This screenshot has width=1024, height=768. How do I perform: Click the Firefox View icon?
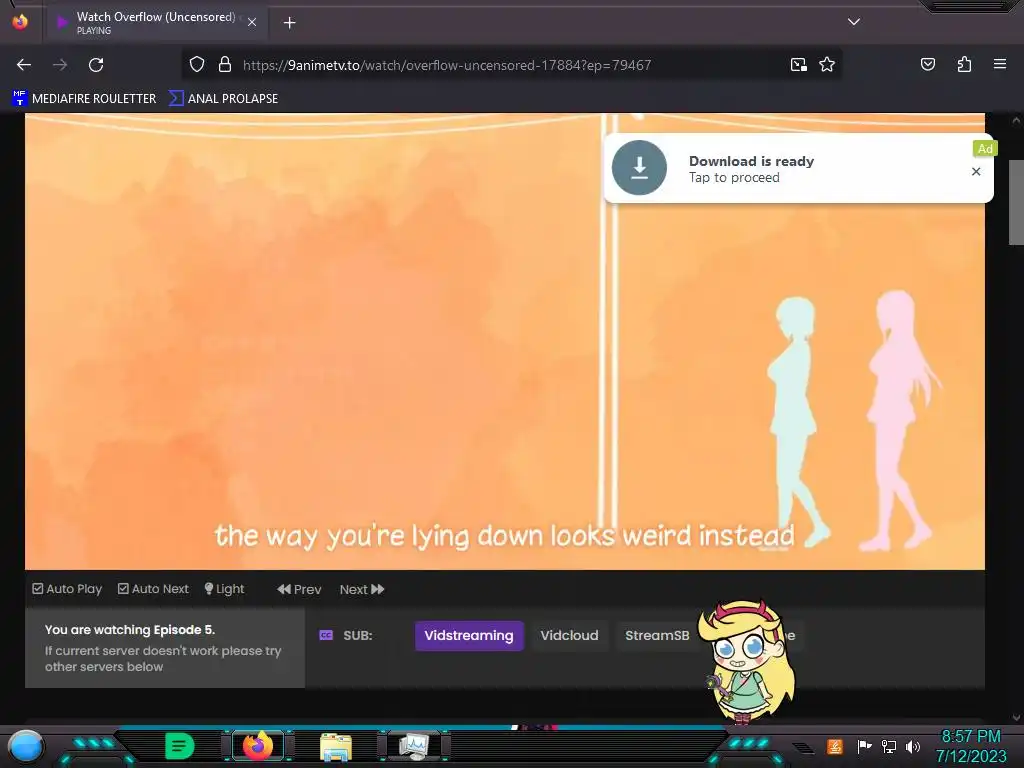pos(20,22)
